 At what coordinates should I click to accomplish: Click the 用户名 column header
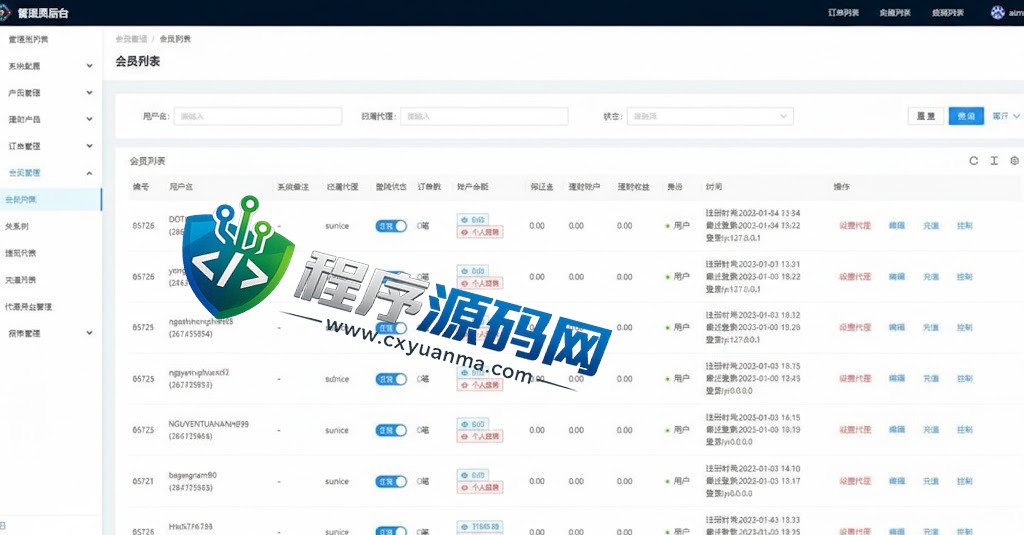[x=181, y=187]
